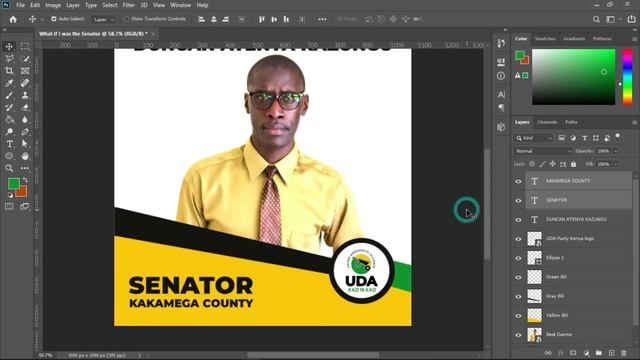The height and width of the screenshot is (360, 640).
Task: Select the Eyedropper tool
Action: coord(9,83)
